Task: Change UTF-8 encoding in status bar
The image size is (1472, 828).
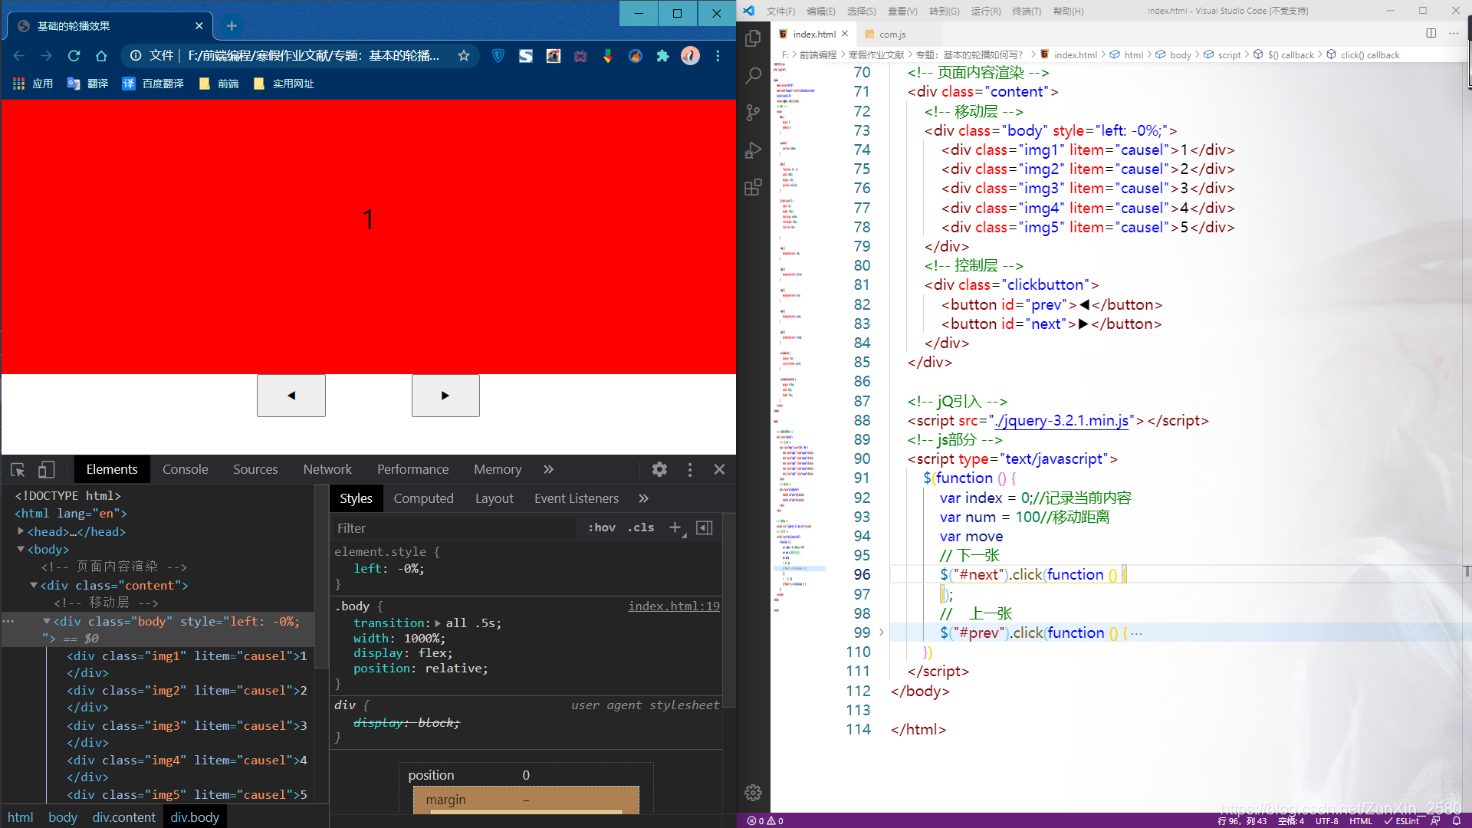Action: (1326, 821)
